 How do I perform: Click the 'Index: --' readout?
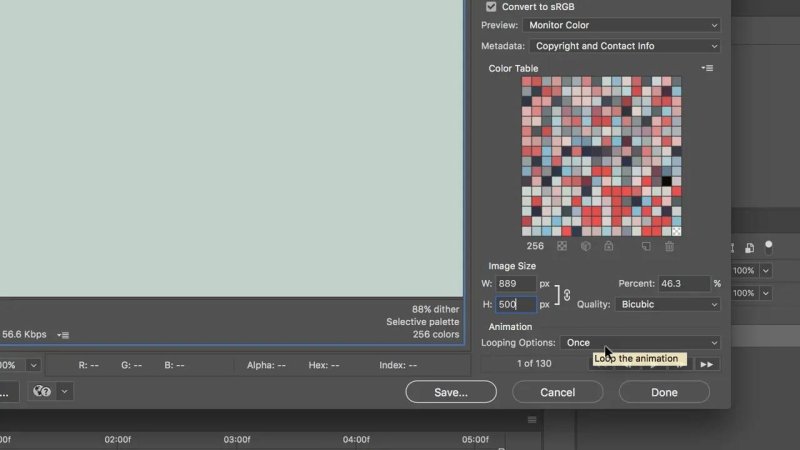coord(398,365)
